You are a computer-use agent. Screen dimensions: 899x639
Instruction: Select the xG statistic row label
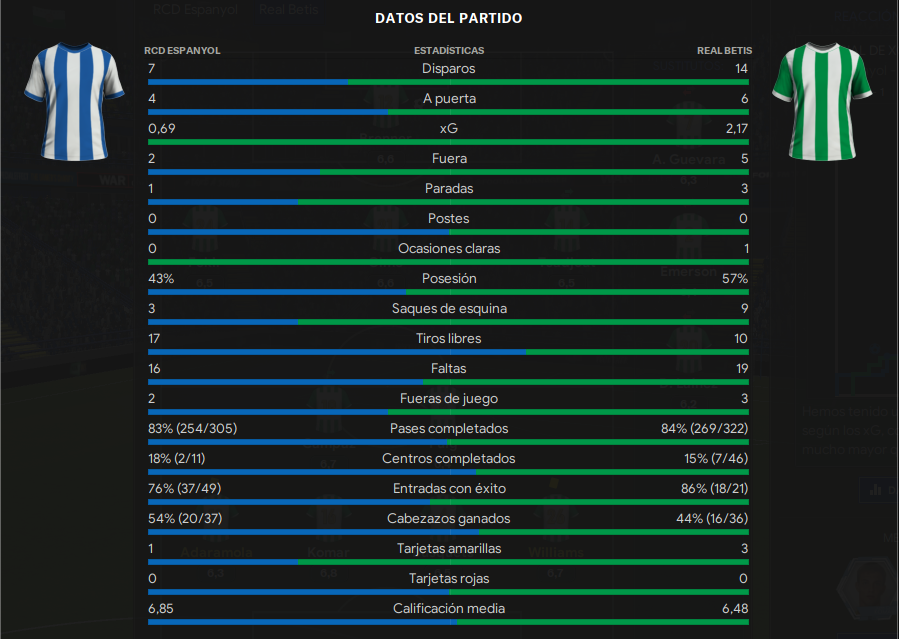[448, 128]
